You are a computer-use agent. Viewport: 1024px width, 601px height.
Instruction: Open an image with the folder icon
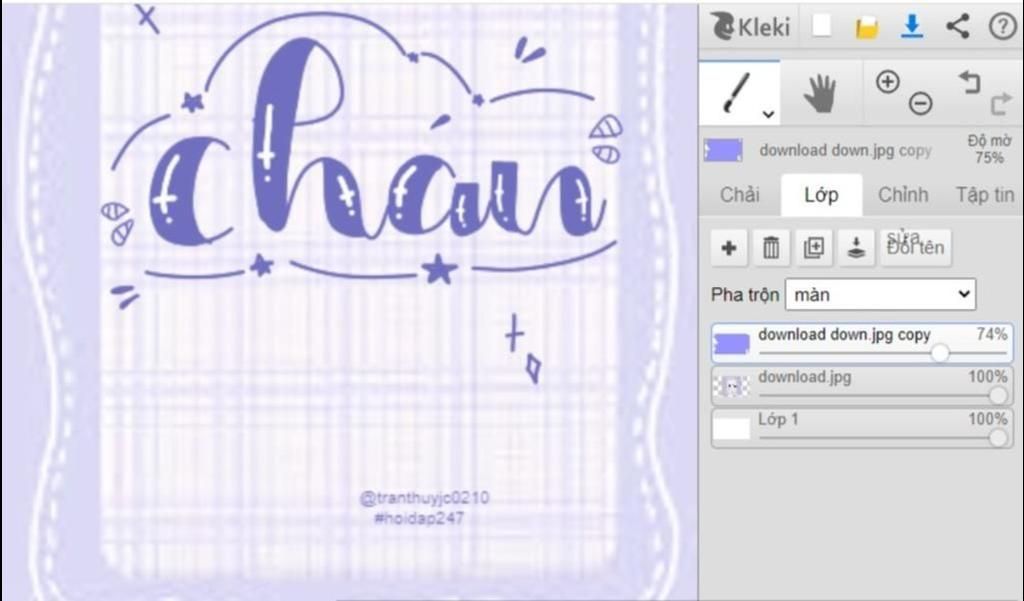point(867,27)
